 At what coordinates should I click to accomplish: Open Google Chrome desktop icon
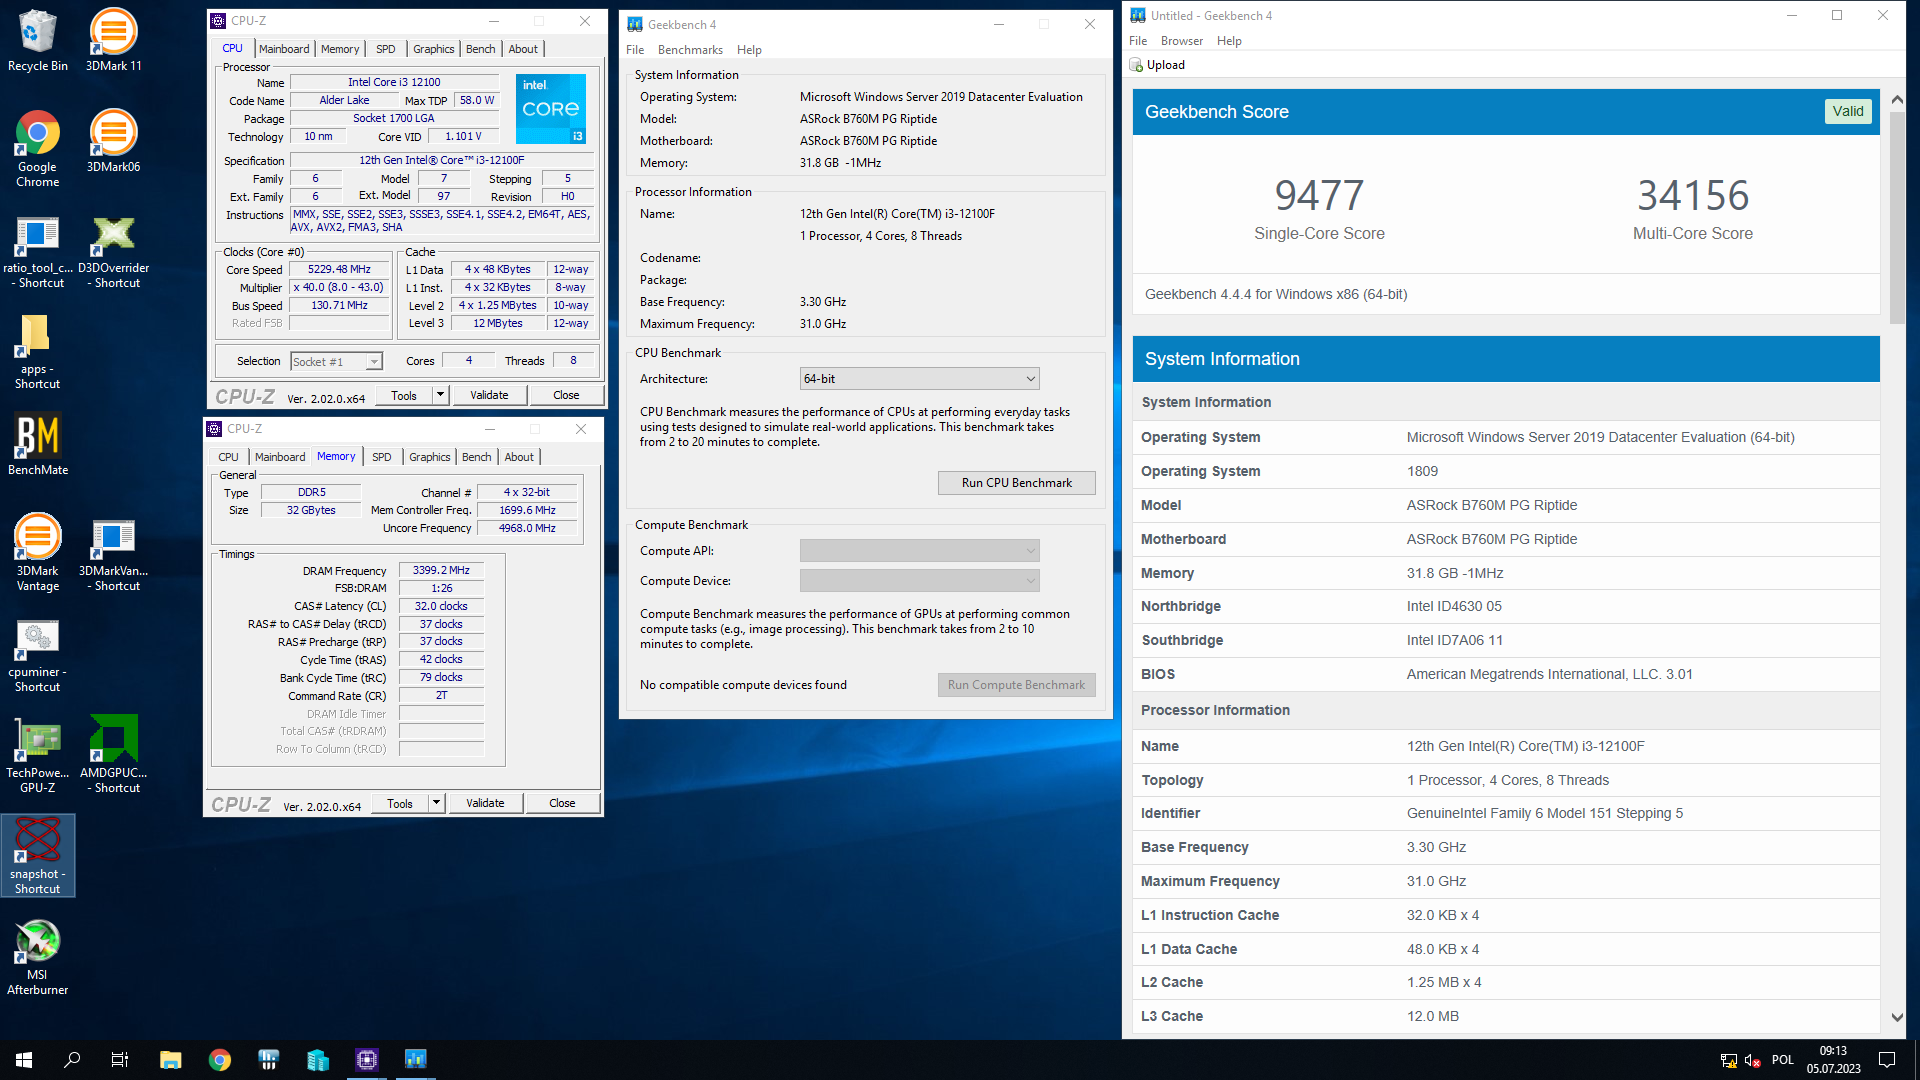click(37, 148)
